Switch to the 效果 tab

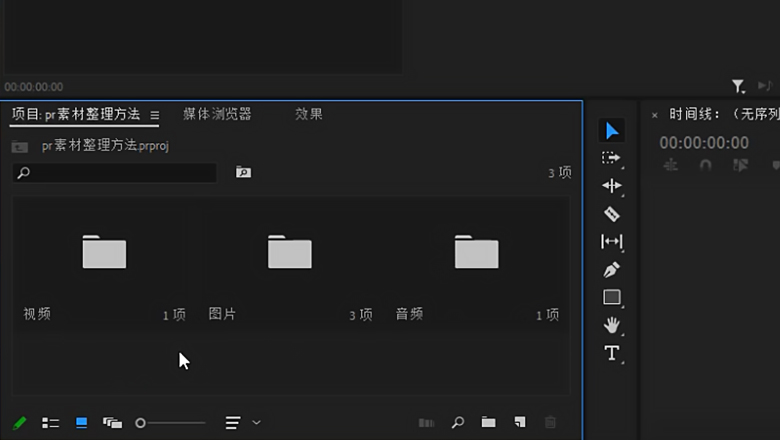pos(308,114)
